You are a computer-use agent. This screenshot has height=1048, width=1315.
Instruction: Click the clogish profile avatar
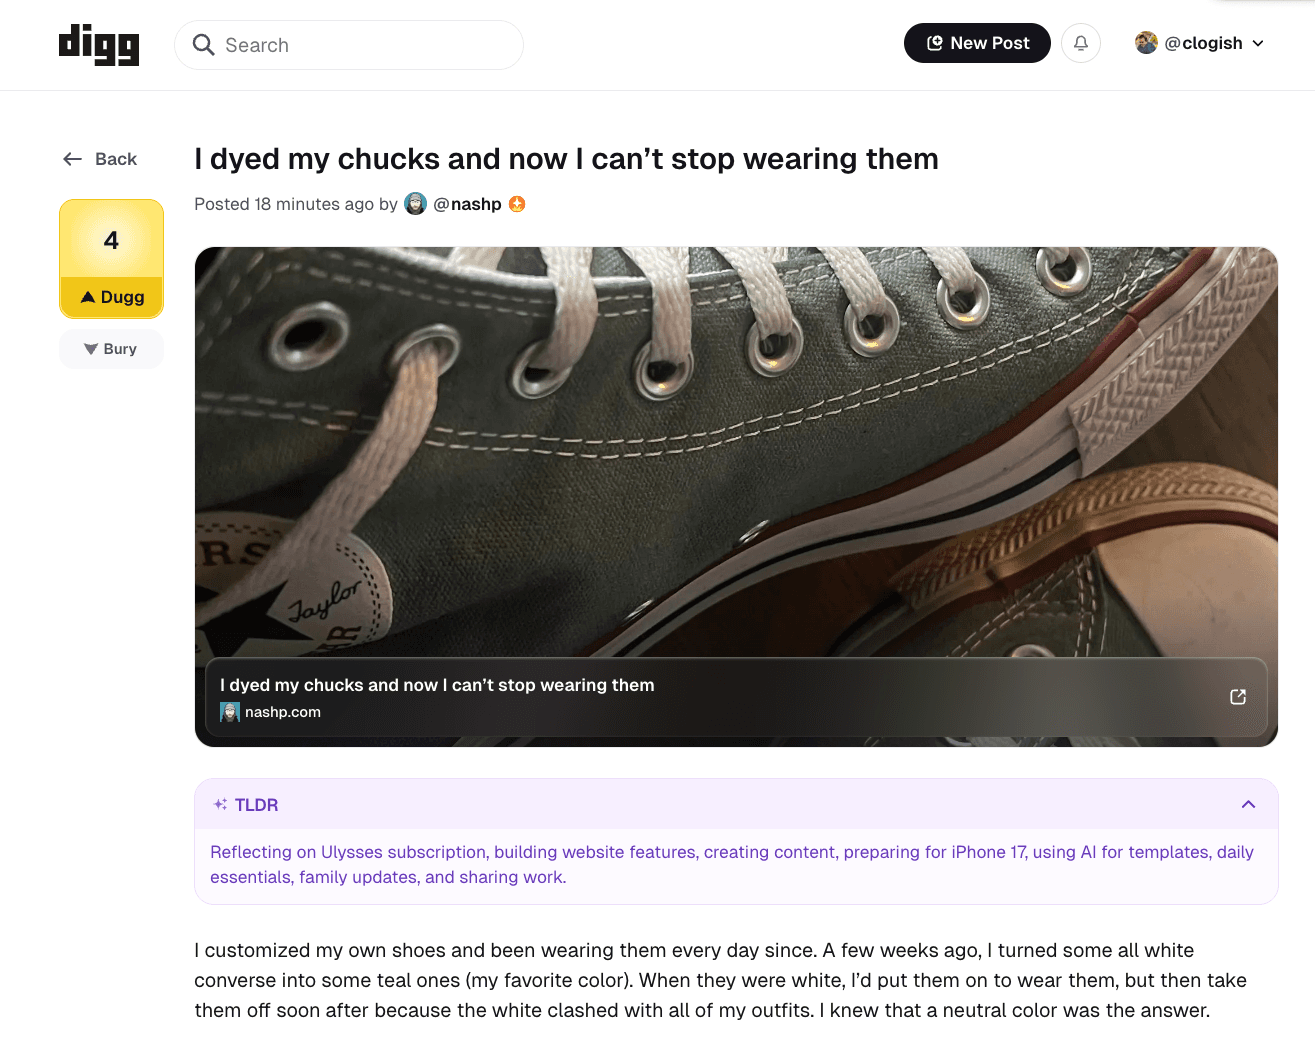pos(1146,43)
